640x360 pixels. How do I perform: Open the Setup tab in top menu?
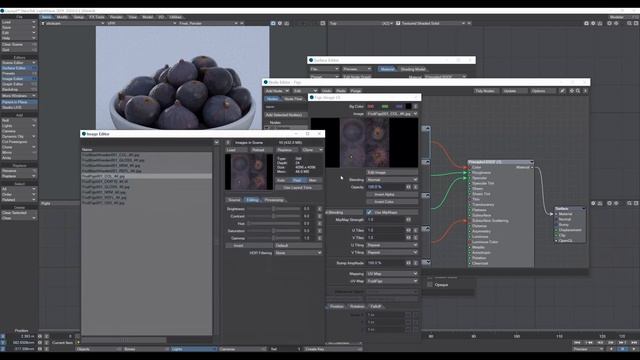78,17
